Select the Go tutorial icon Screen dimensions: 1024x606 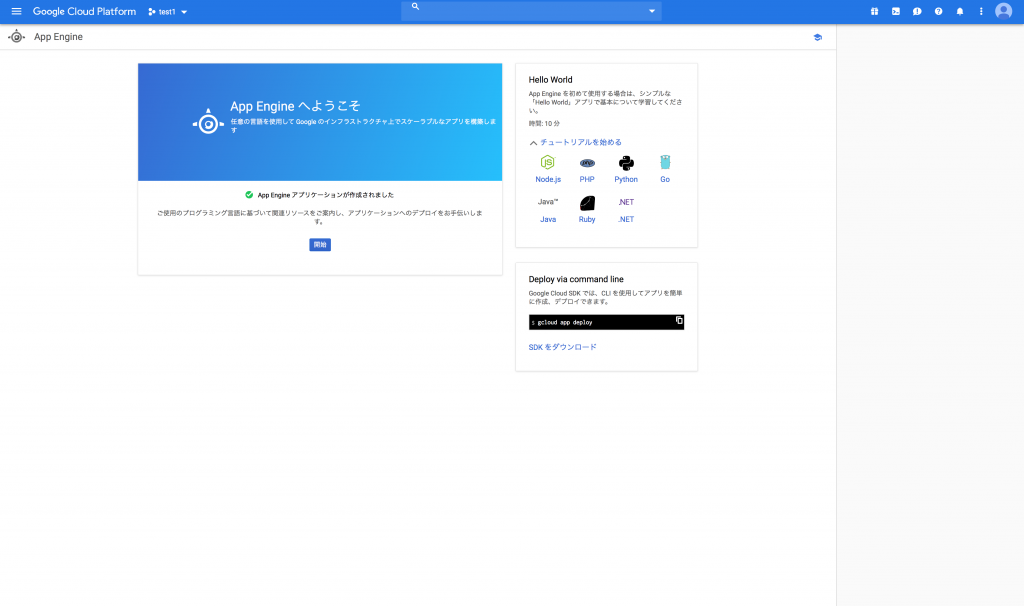pyautogui.click(x=665, y=162)
